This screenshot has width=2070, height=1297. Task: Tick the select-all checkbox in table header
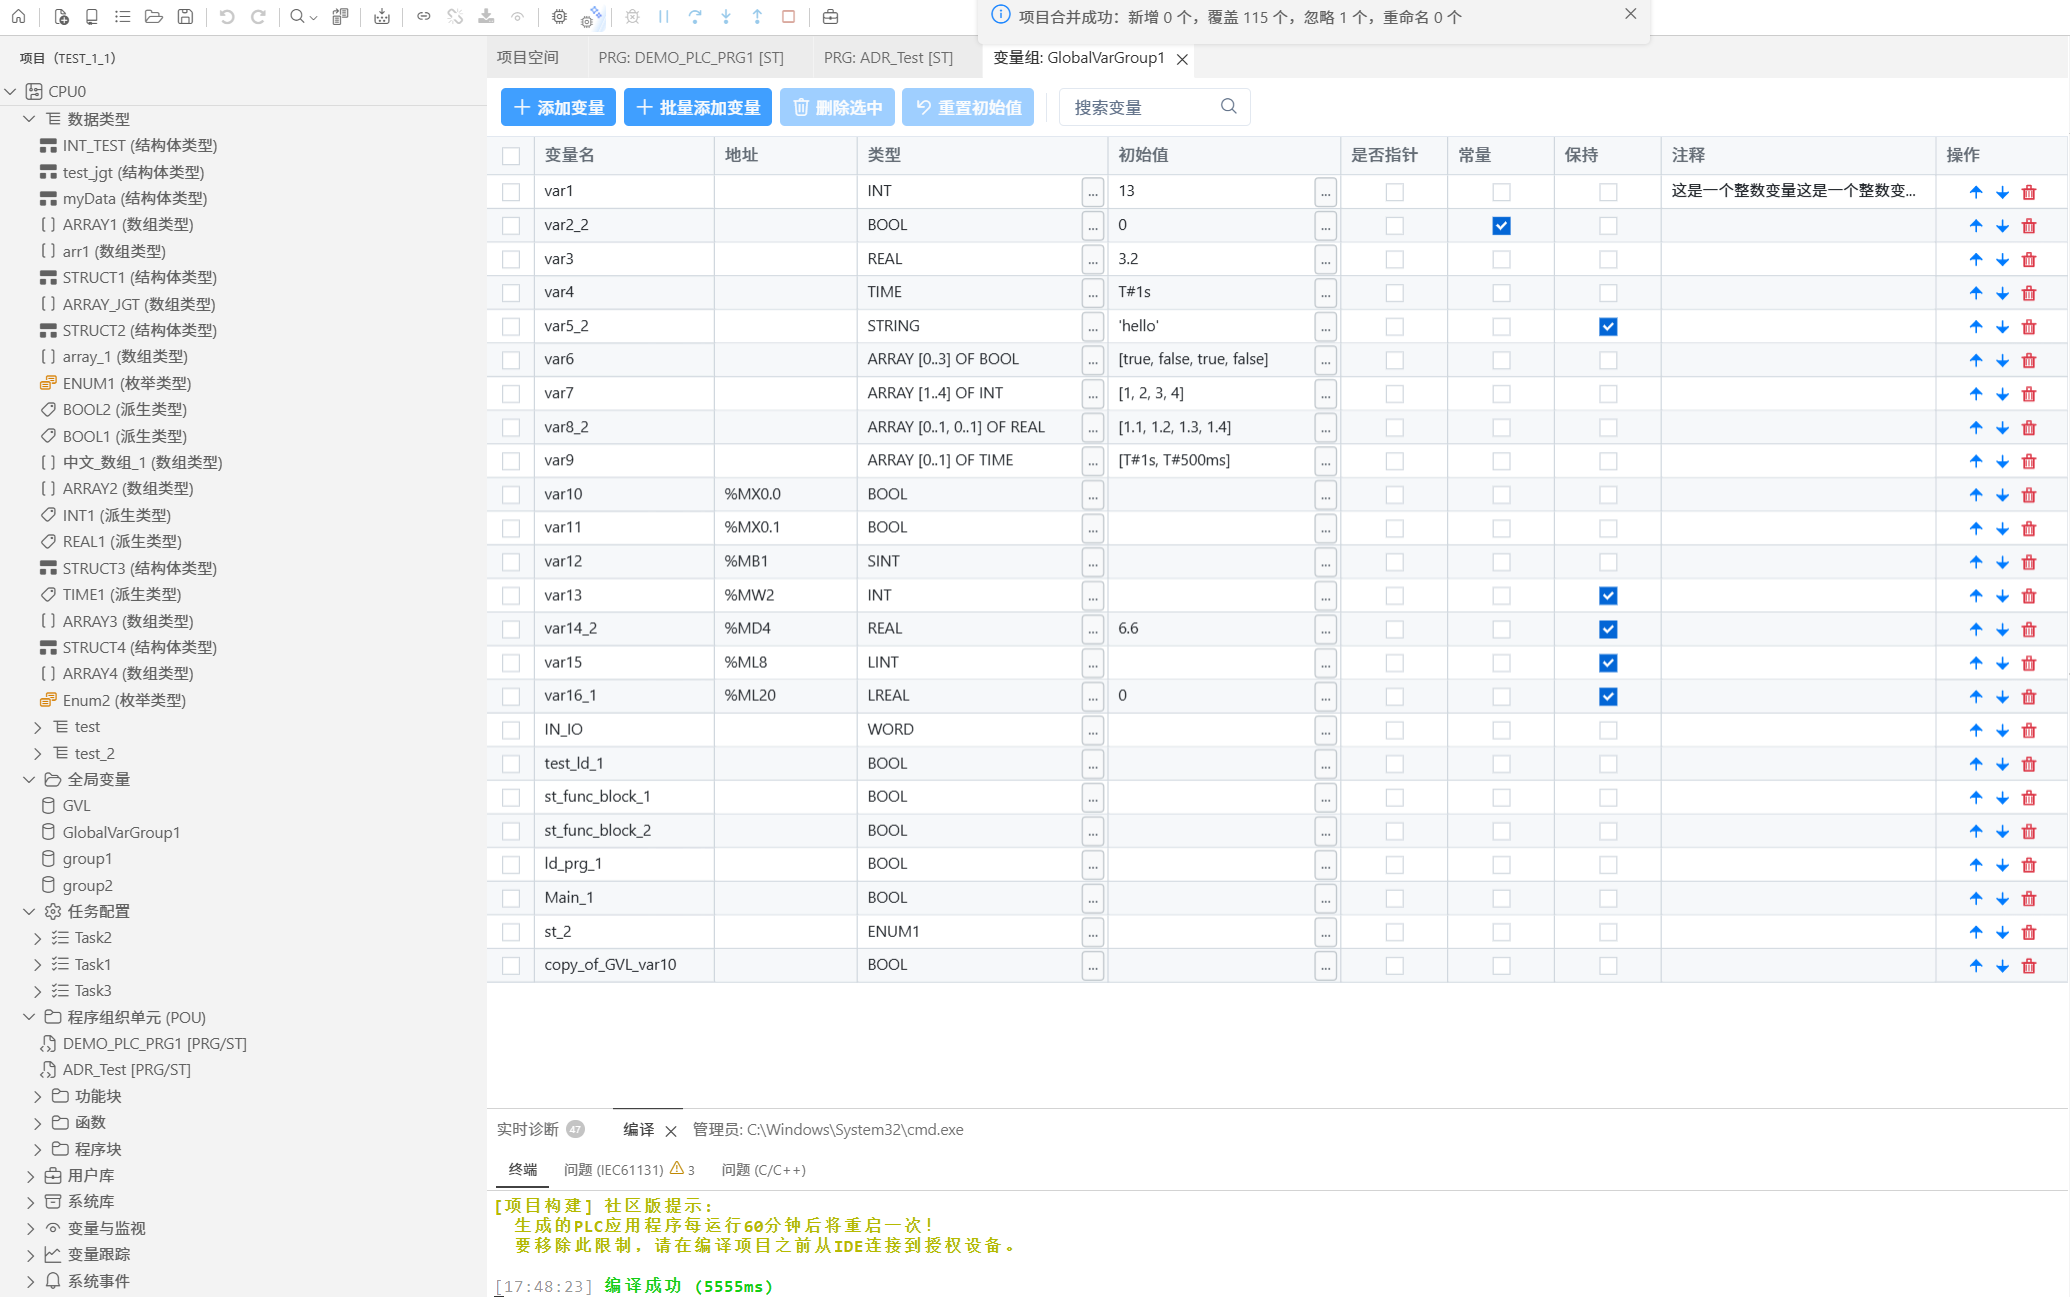pyautogui.click(x=511, y=156)
